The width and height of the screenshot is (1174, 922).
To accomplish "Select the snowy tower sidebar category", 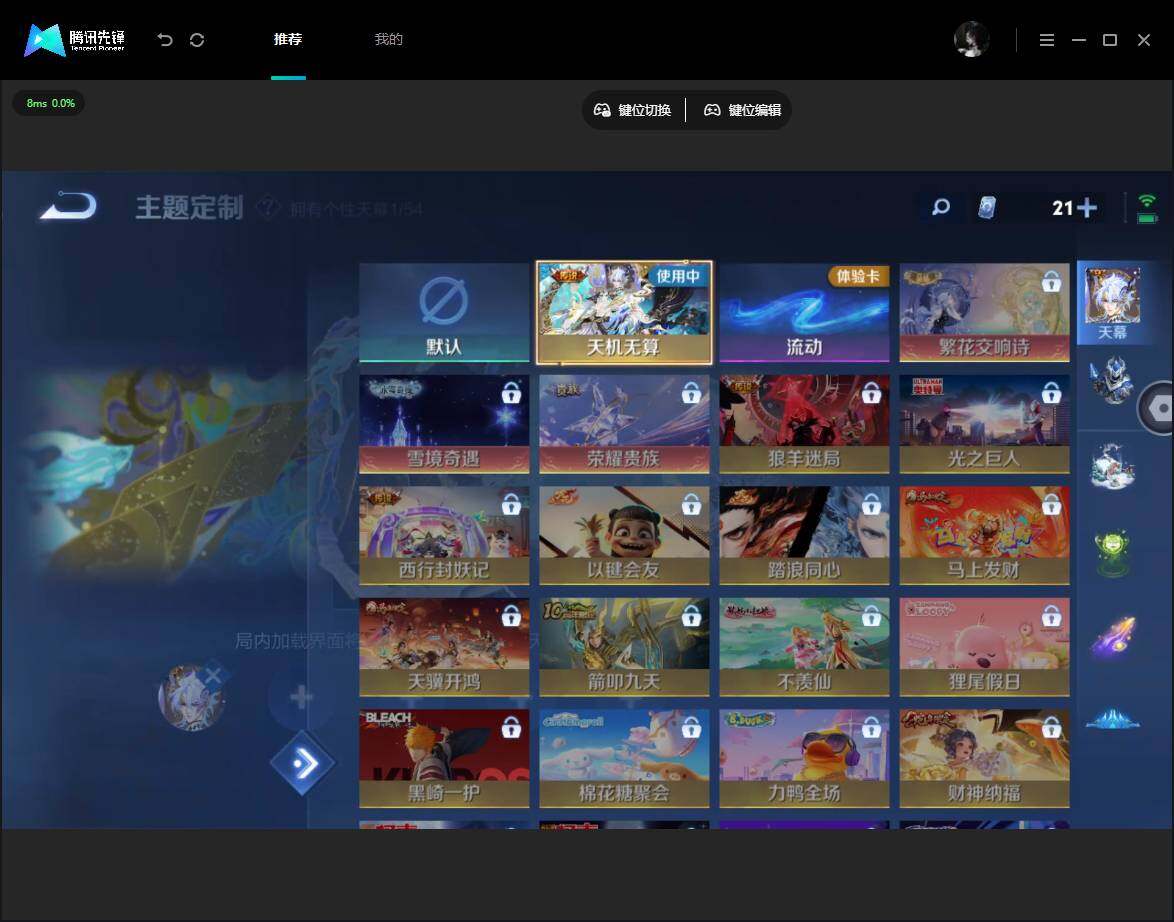I will tap(1112, 466).
